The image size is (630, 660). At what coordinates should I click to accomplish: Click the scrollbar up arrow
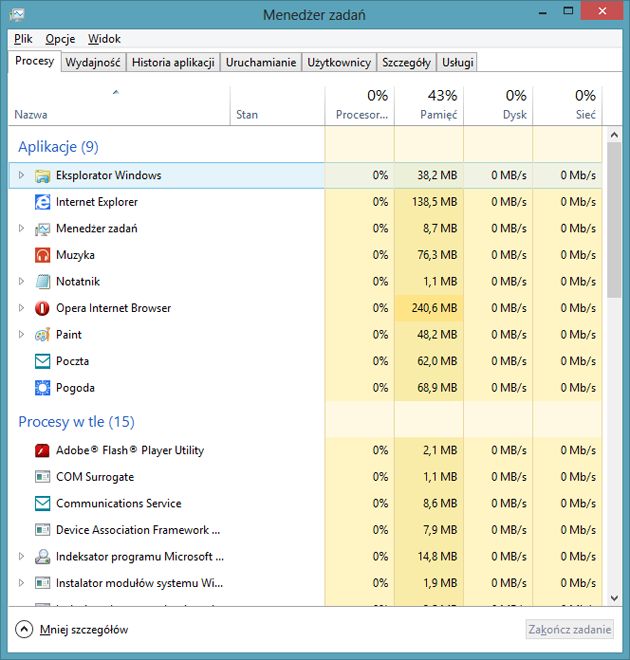click(614, 135)
